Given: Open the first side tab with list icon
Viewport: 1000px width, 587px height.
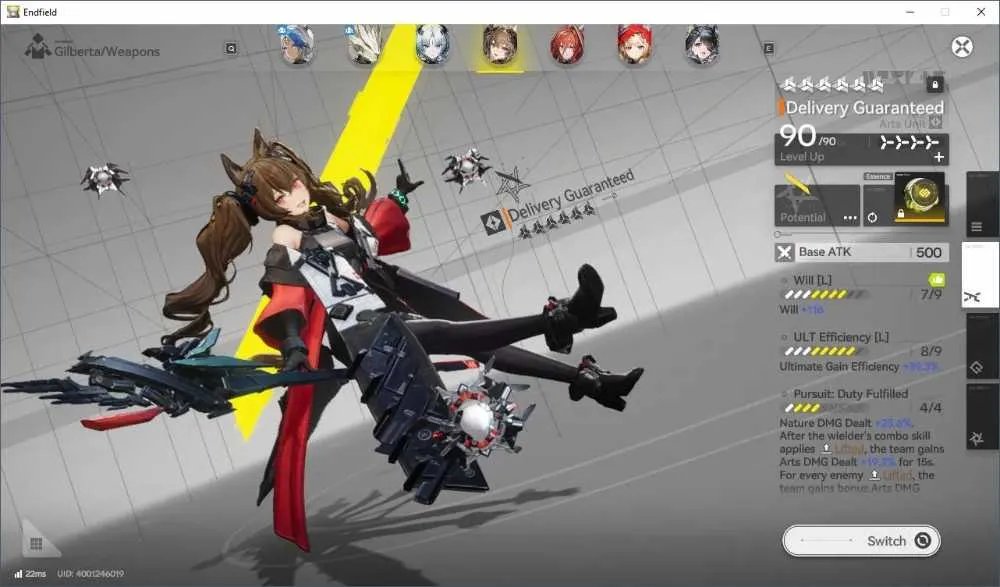Looking at the screenshot, I should pyautogui.click(x=982, y=204).
